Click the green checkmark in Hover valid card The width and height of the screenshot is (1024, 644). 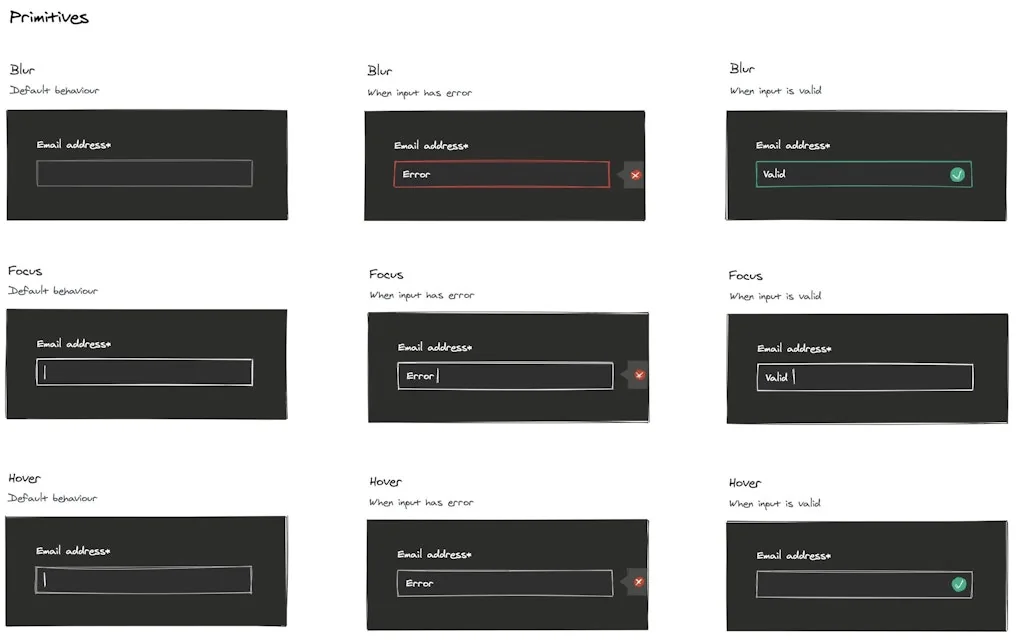(957, 584)
